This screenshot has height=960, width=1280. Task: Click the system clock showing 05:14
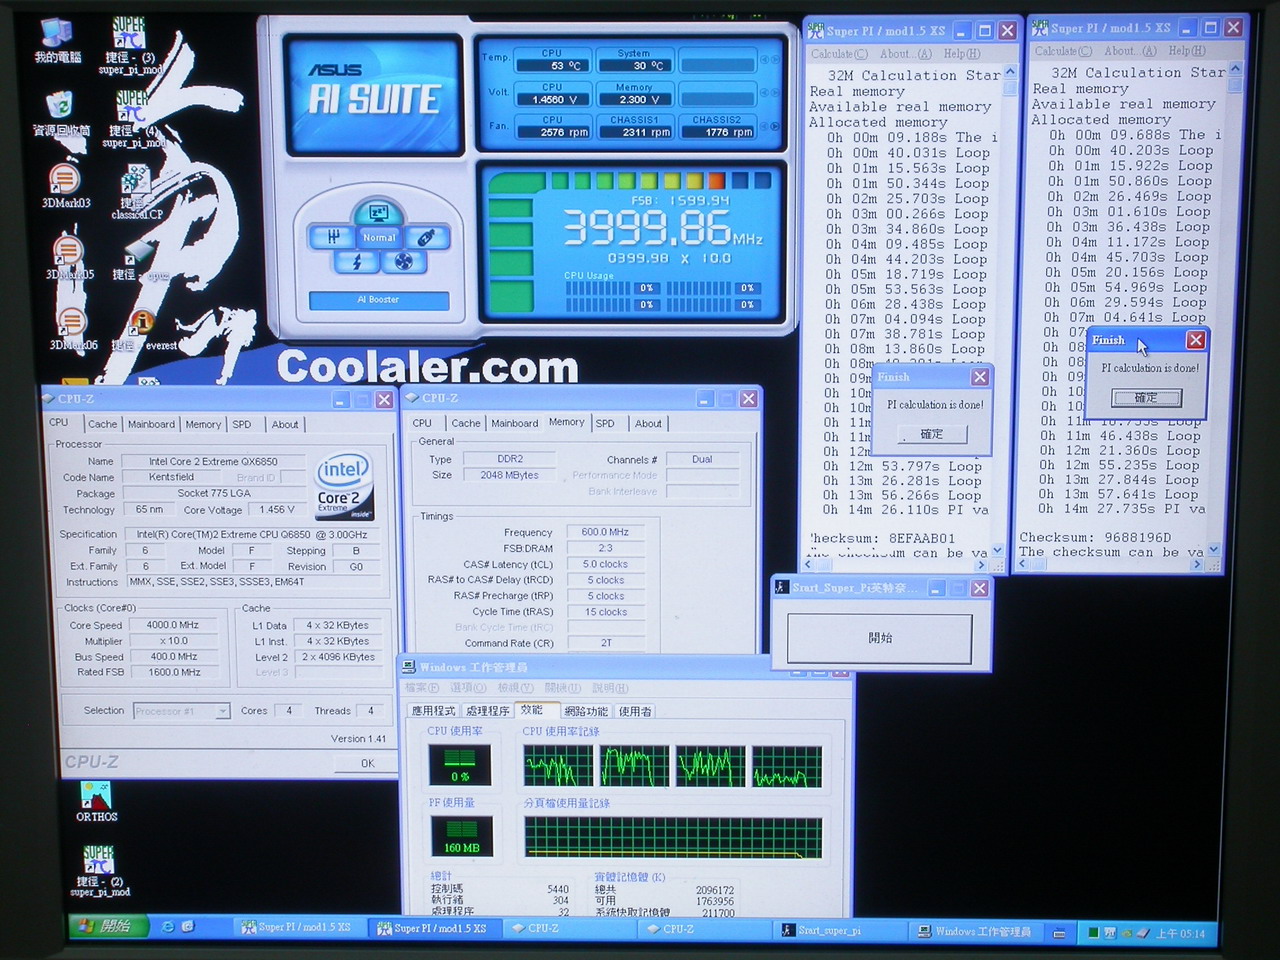tap(1181, 934)
